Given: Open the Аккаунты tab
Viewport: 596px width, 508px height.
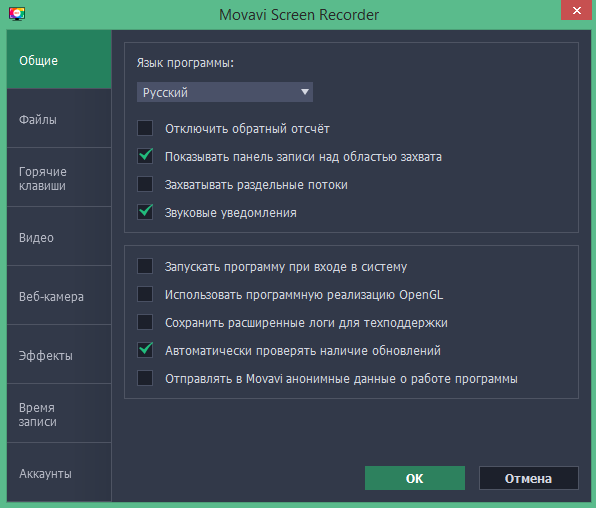Looking at the screenshot, I should click(59, 473).
